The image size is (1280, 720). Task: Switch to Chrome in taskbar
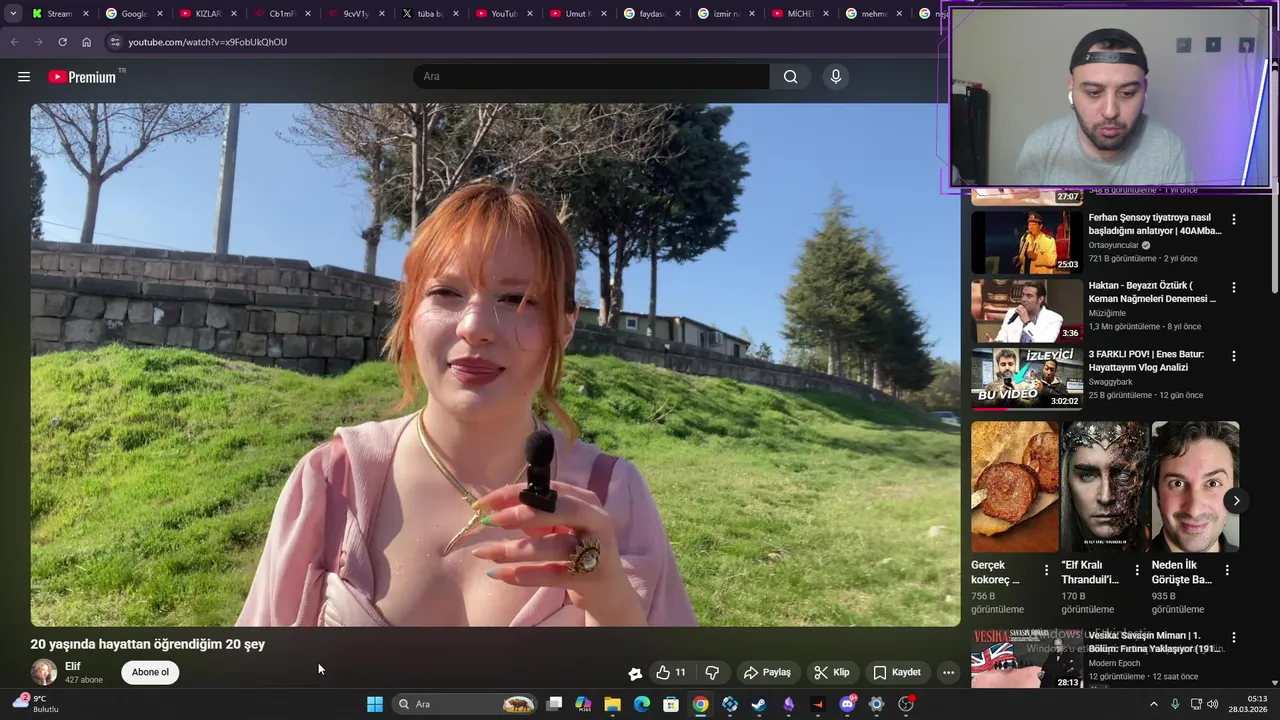pos(701,704)
